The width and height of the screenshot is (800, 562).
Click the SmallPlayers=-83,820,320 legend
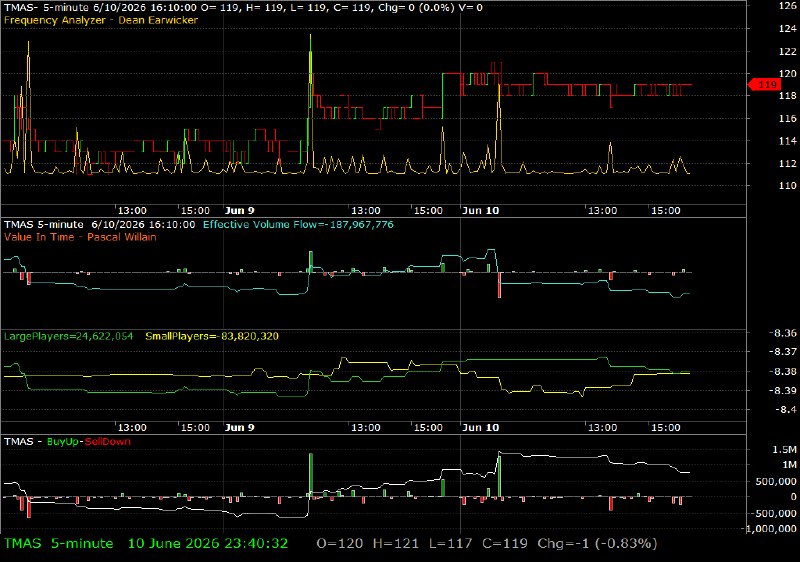(x=212, y=336)
